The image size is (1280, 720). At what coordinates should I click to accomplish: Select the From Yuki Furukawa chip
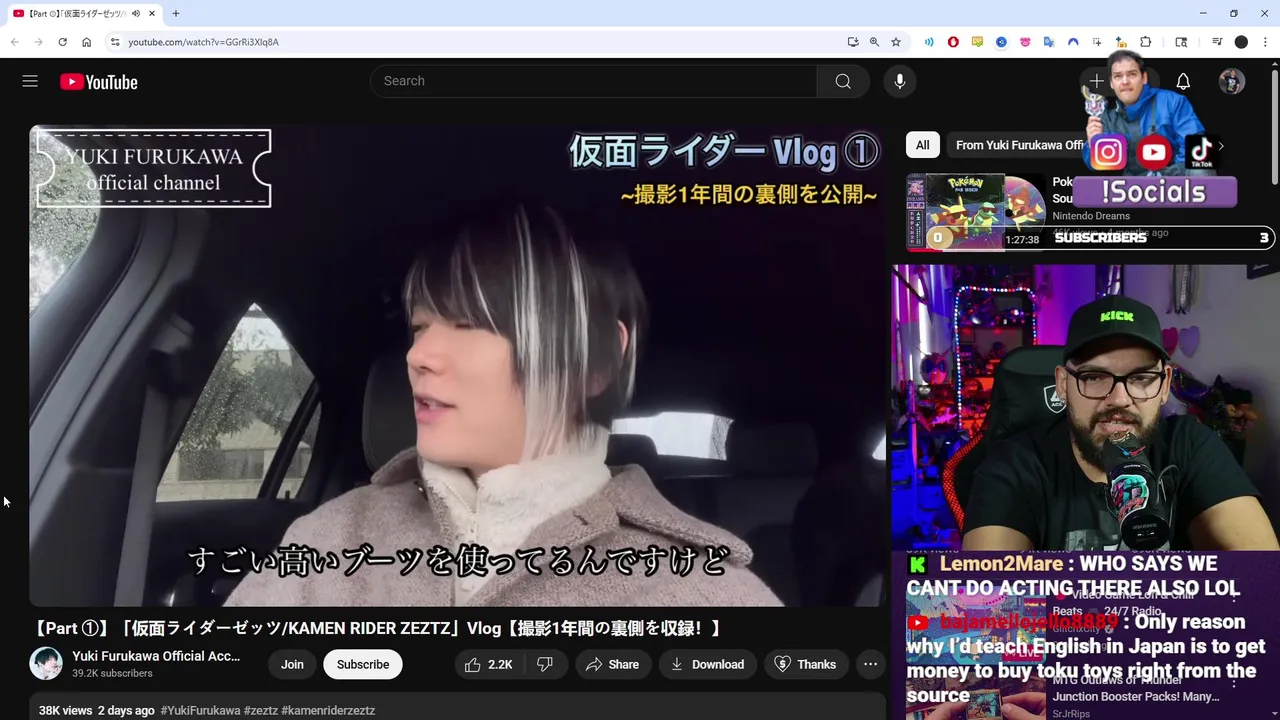(x=1020, y=145)
